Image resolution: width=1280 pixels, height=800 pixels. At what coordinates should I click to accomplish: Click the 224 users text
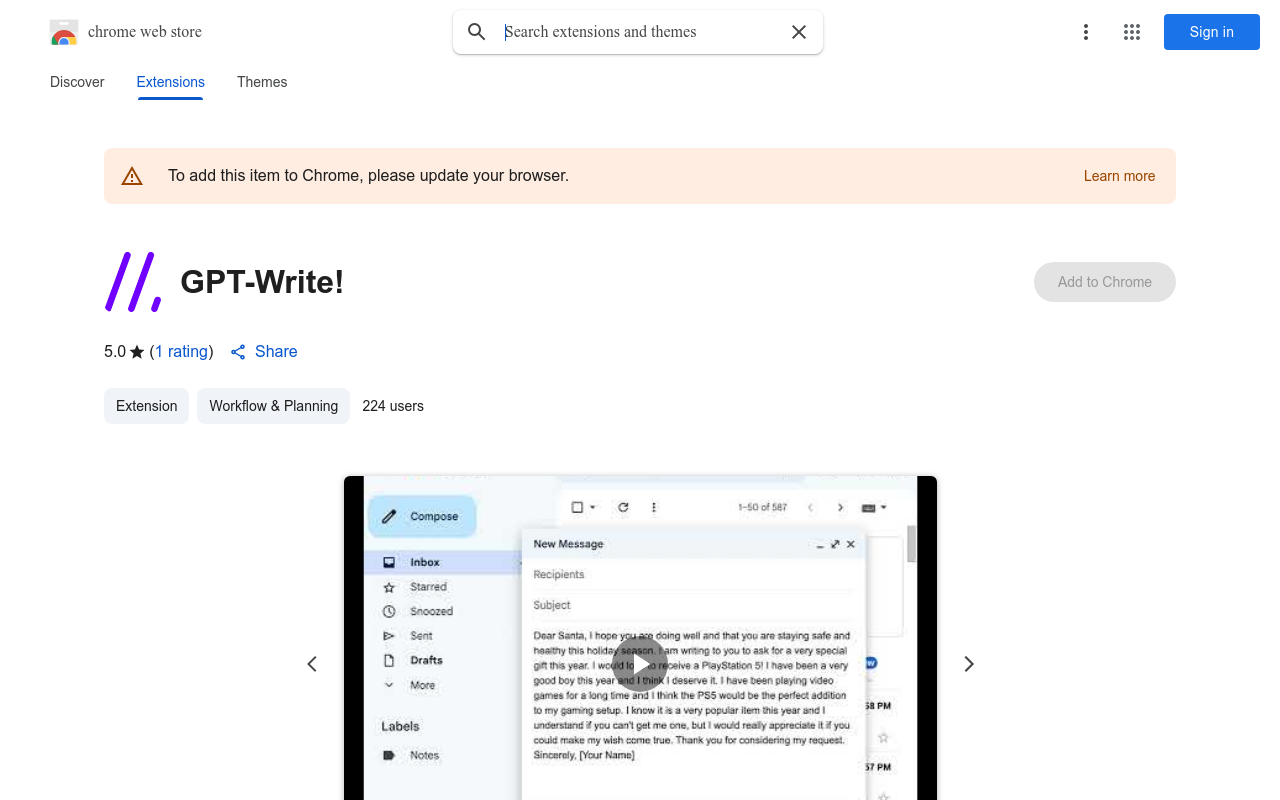393,406
